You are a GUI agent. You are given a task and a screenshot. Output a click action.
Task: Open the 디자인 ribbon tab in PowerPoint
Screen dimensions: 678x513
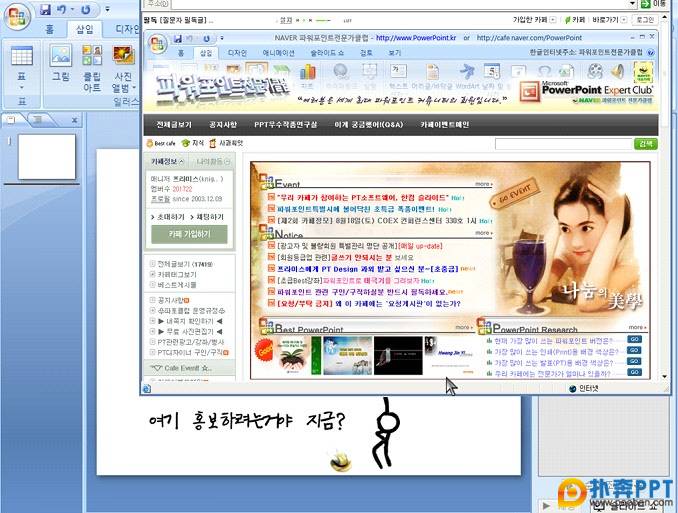click(127, 29)
